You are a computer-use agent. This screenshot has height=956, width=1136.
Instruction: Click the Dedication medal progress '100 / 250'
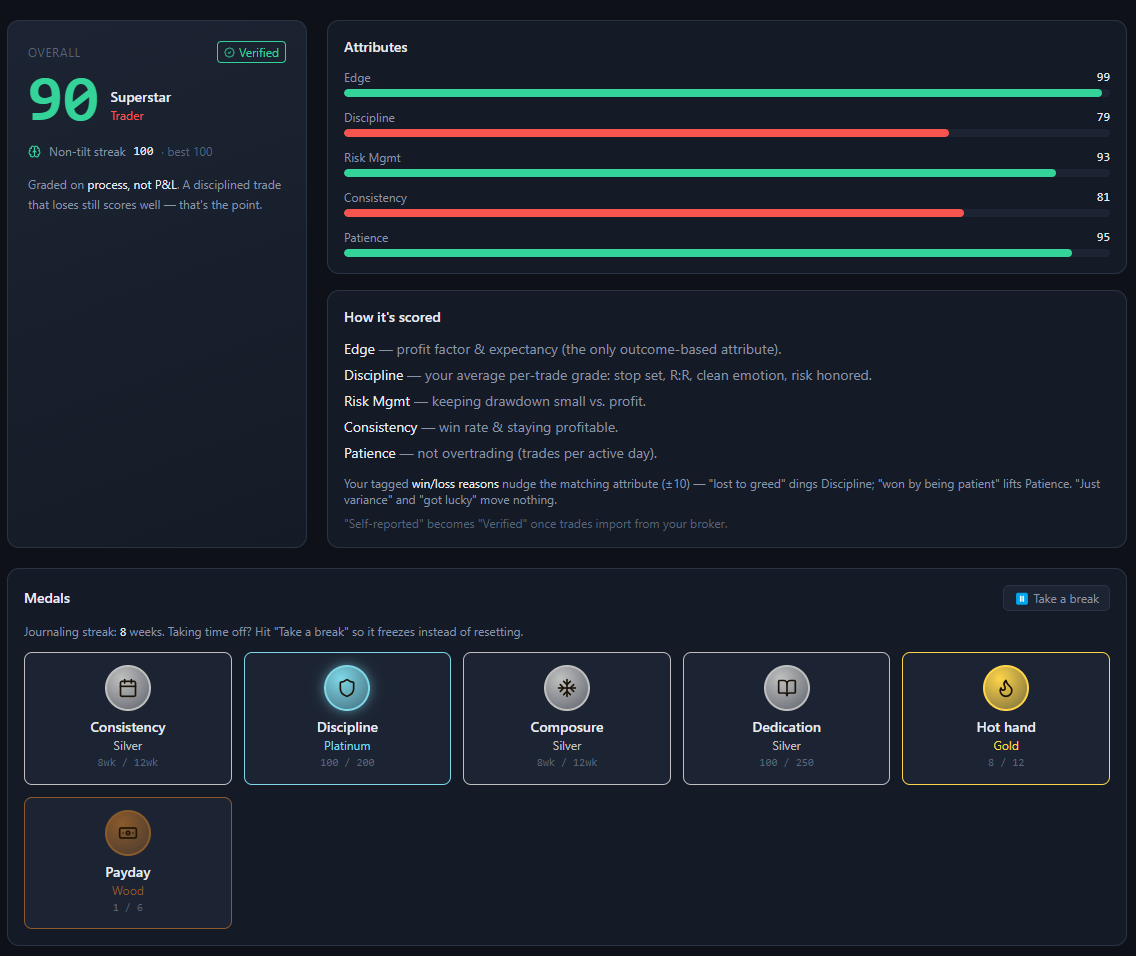(x=786, y=763)
